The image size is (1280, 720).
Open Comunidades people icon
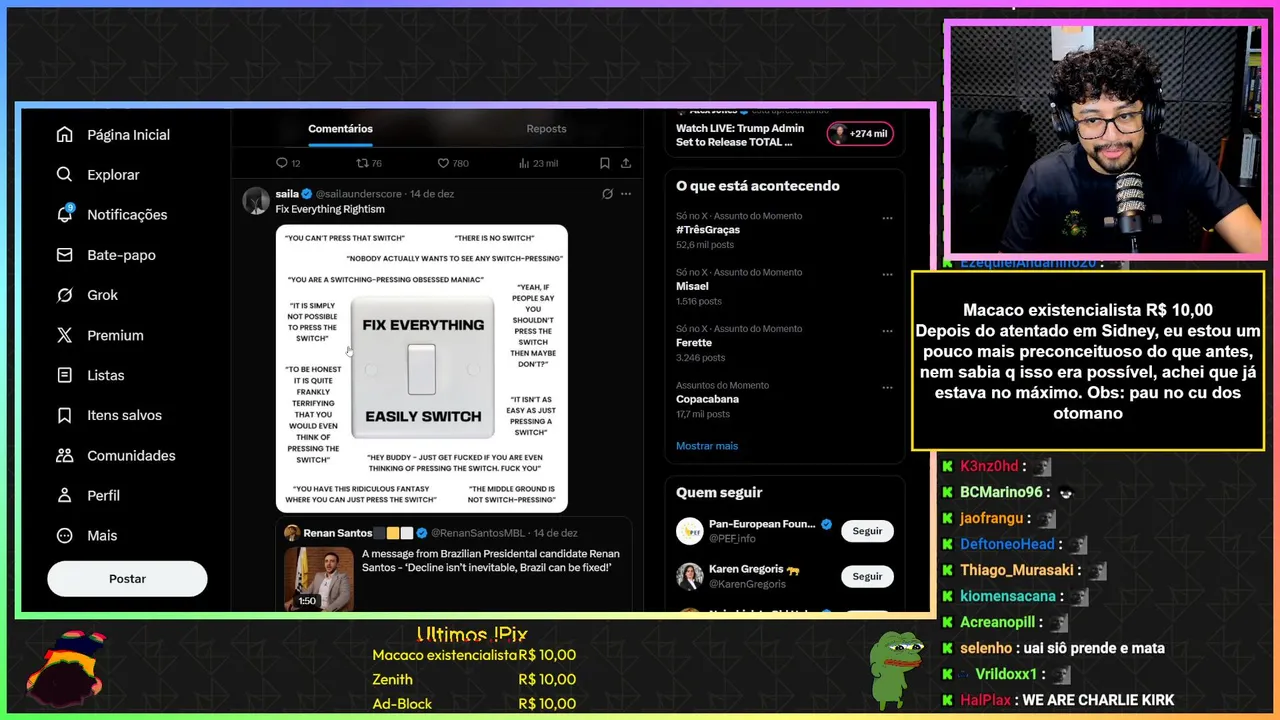tap(65, 455)
